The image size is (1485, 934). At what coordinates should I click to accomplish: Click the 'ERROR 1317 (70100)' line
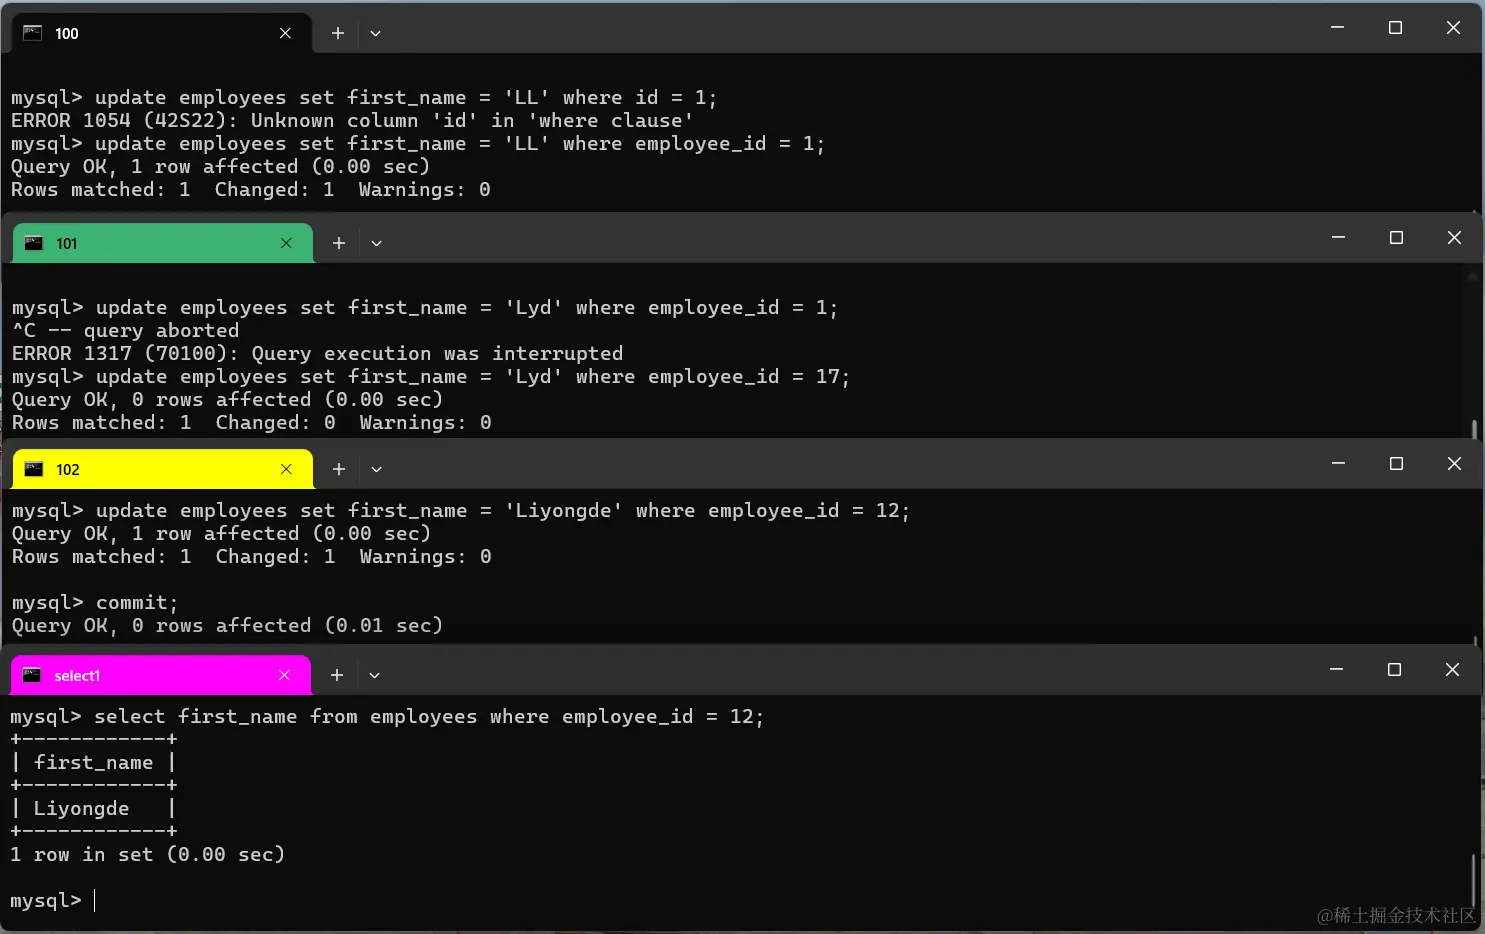click(317, 353)
